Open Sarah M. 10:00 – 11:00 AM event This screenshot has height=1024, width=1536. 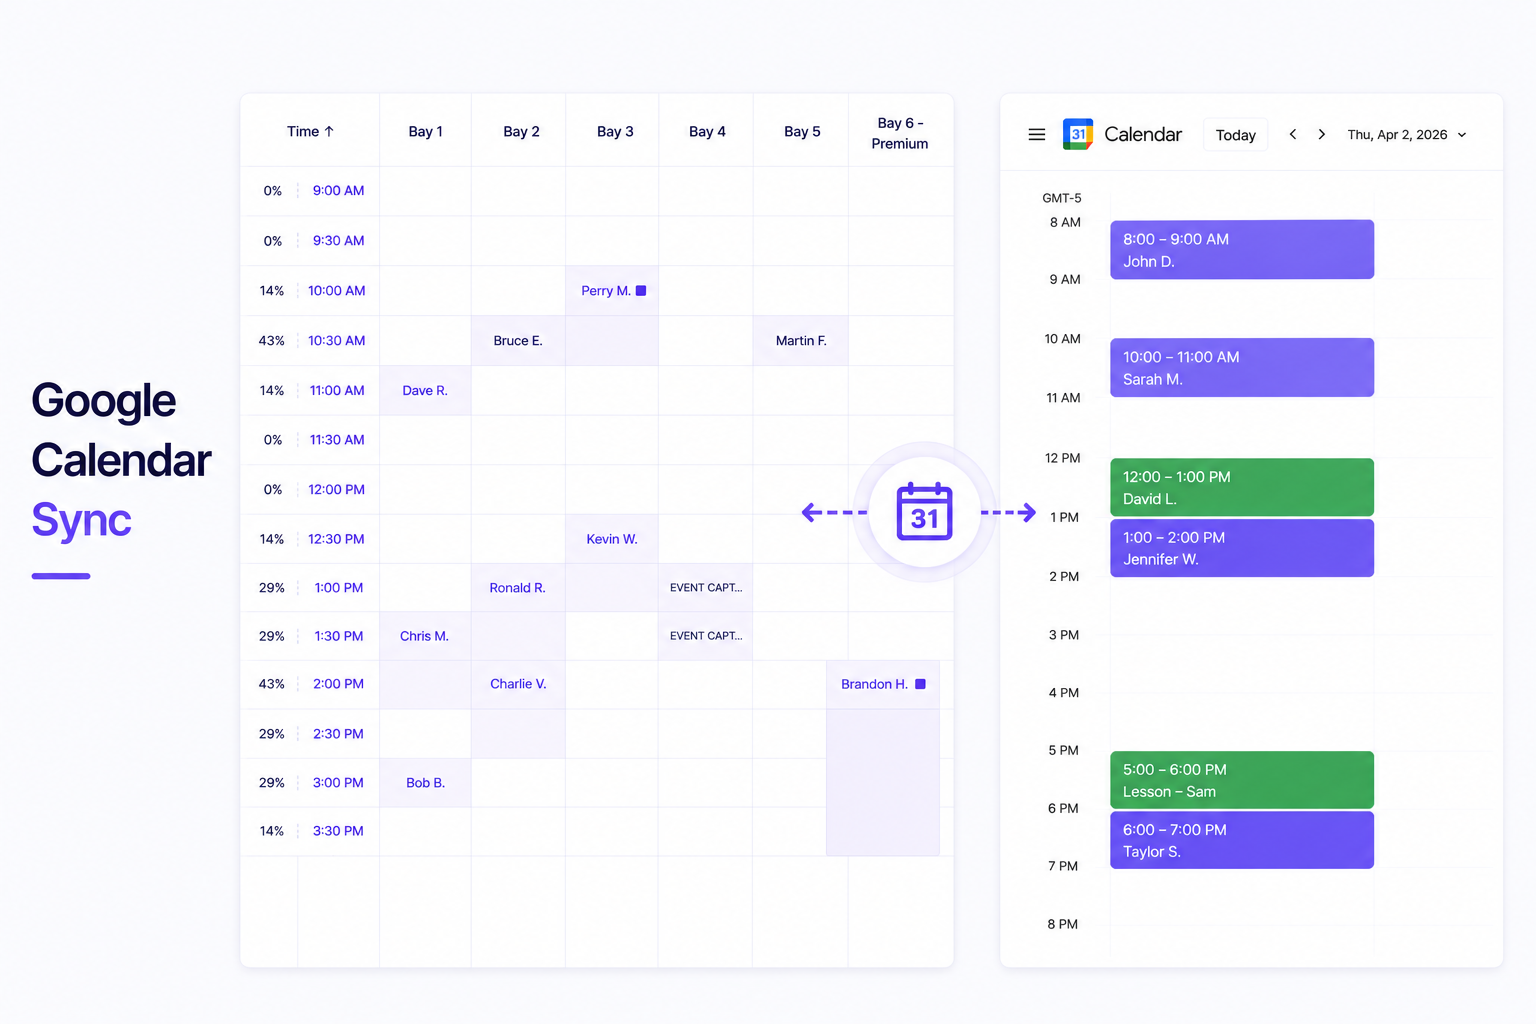(x=1242, y=367)
